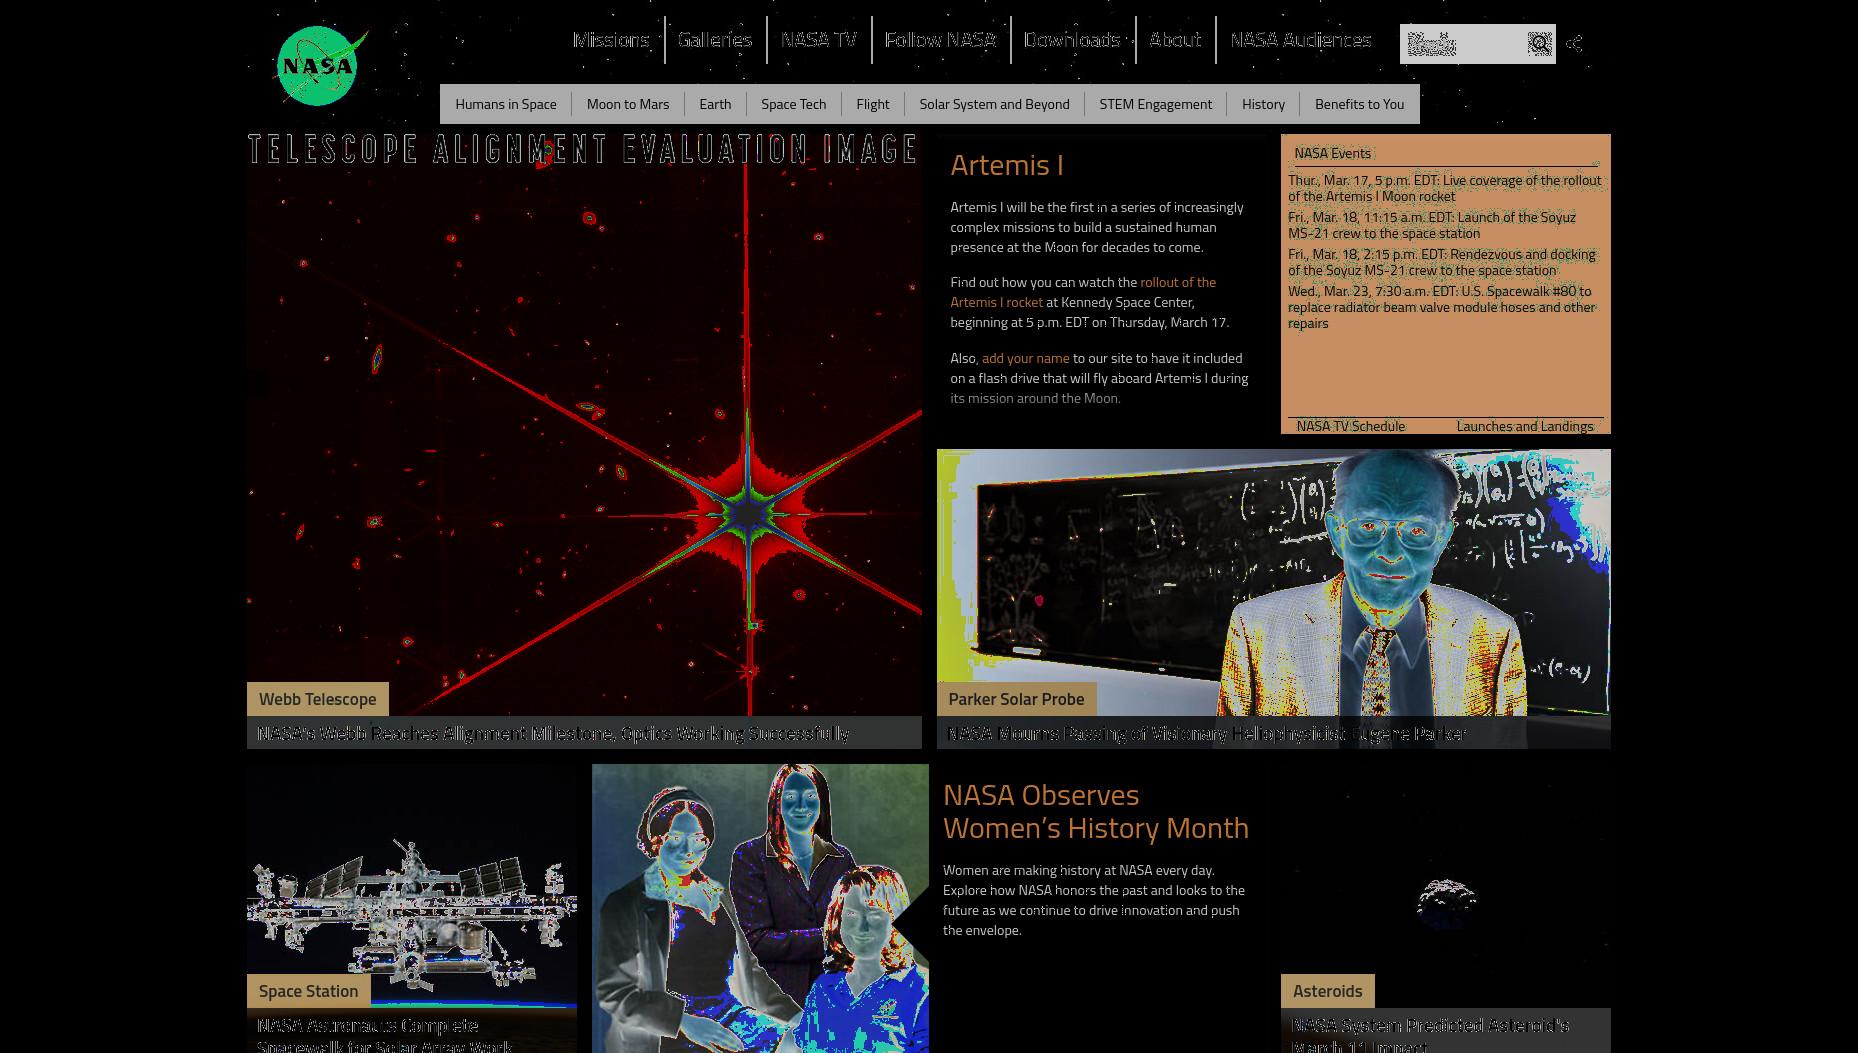Select the Space Tech topic
The image size is (1858, 1053).
coord(794,104)
